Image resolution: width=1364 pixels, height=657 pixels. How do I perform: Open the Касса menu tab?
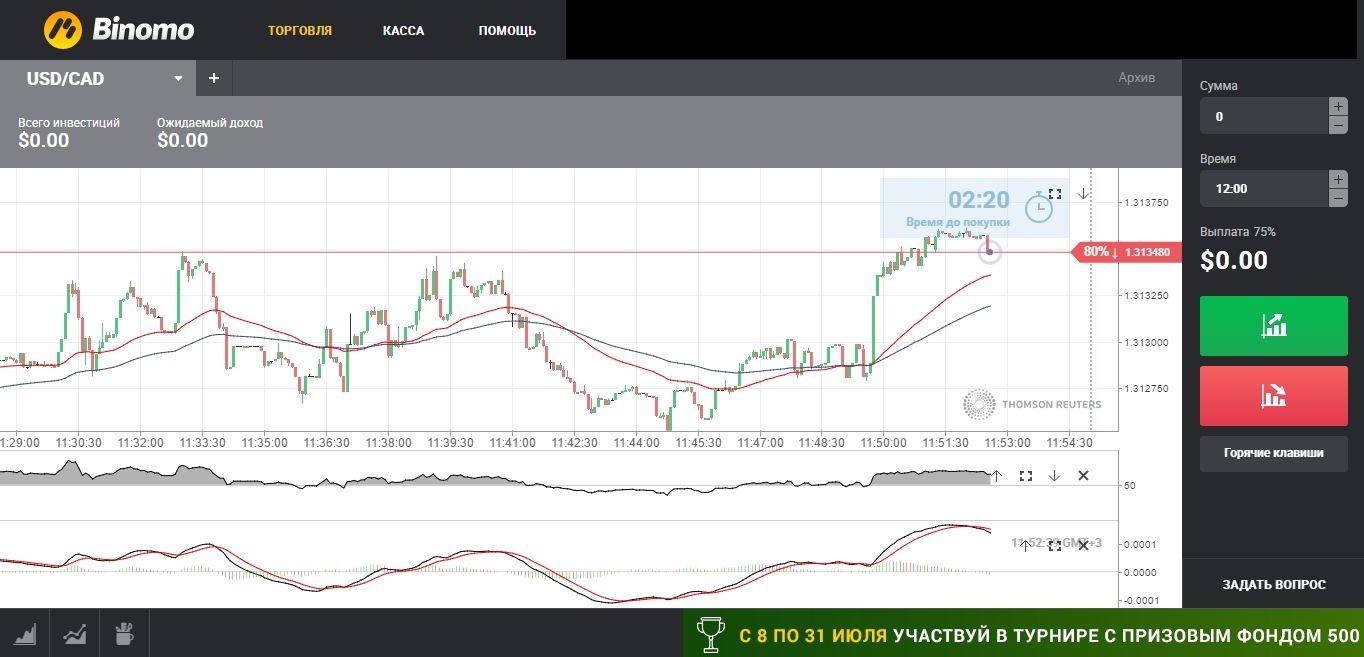403,31
